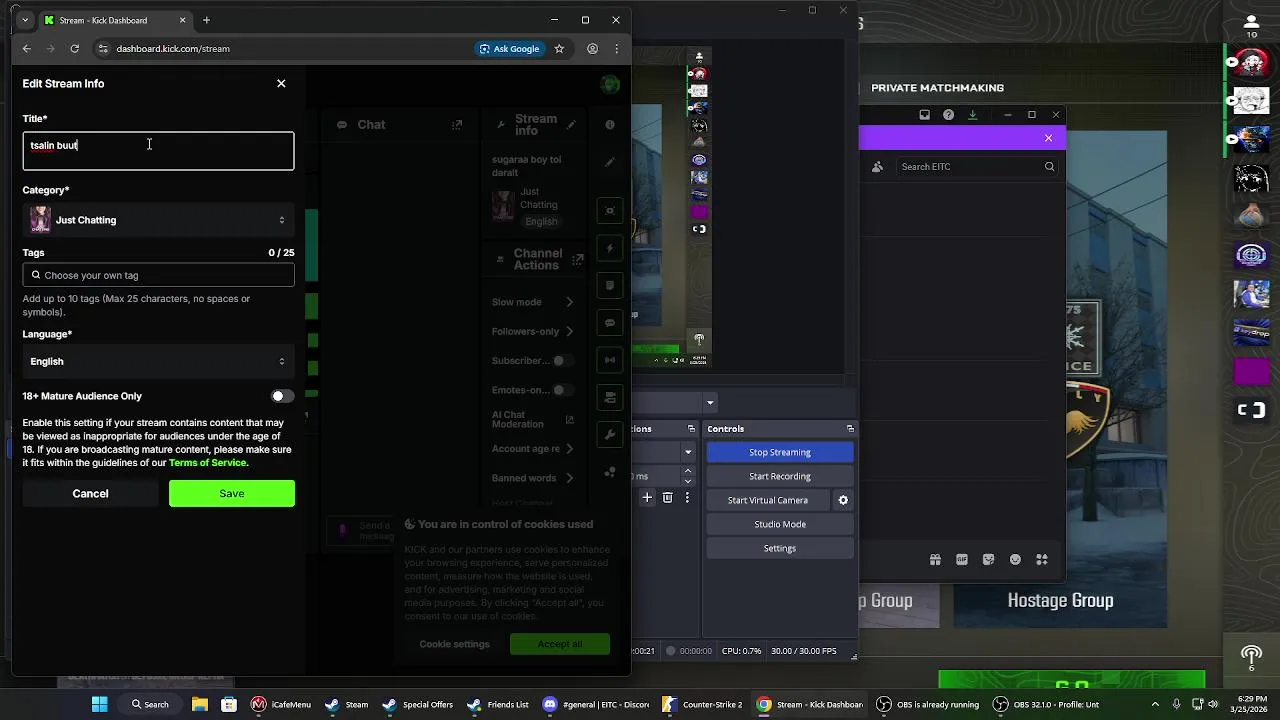The height and width of the screenshot is (720, 1280).
Task: Open Cookie settings
Action: tap(455, 644)
